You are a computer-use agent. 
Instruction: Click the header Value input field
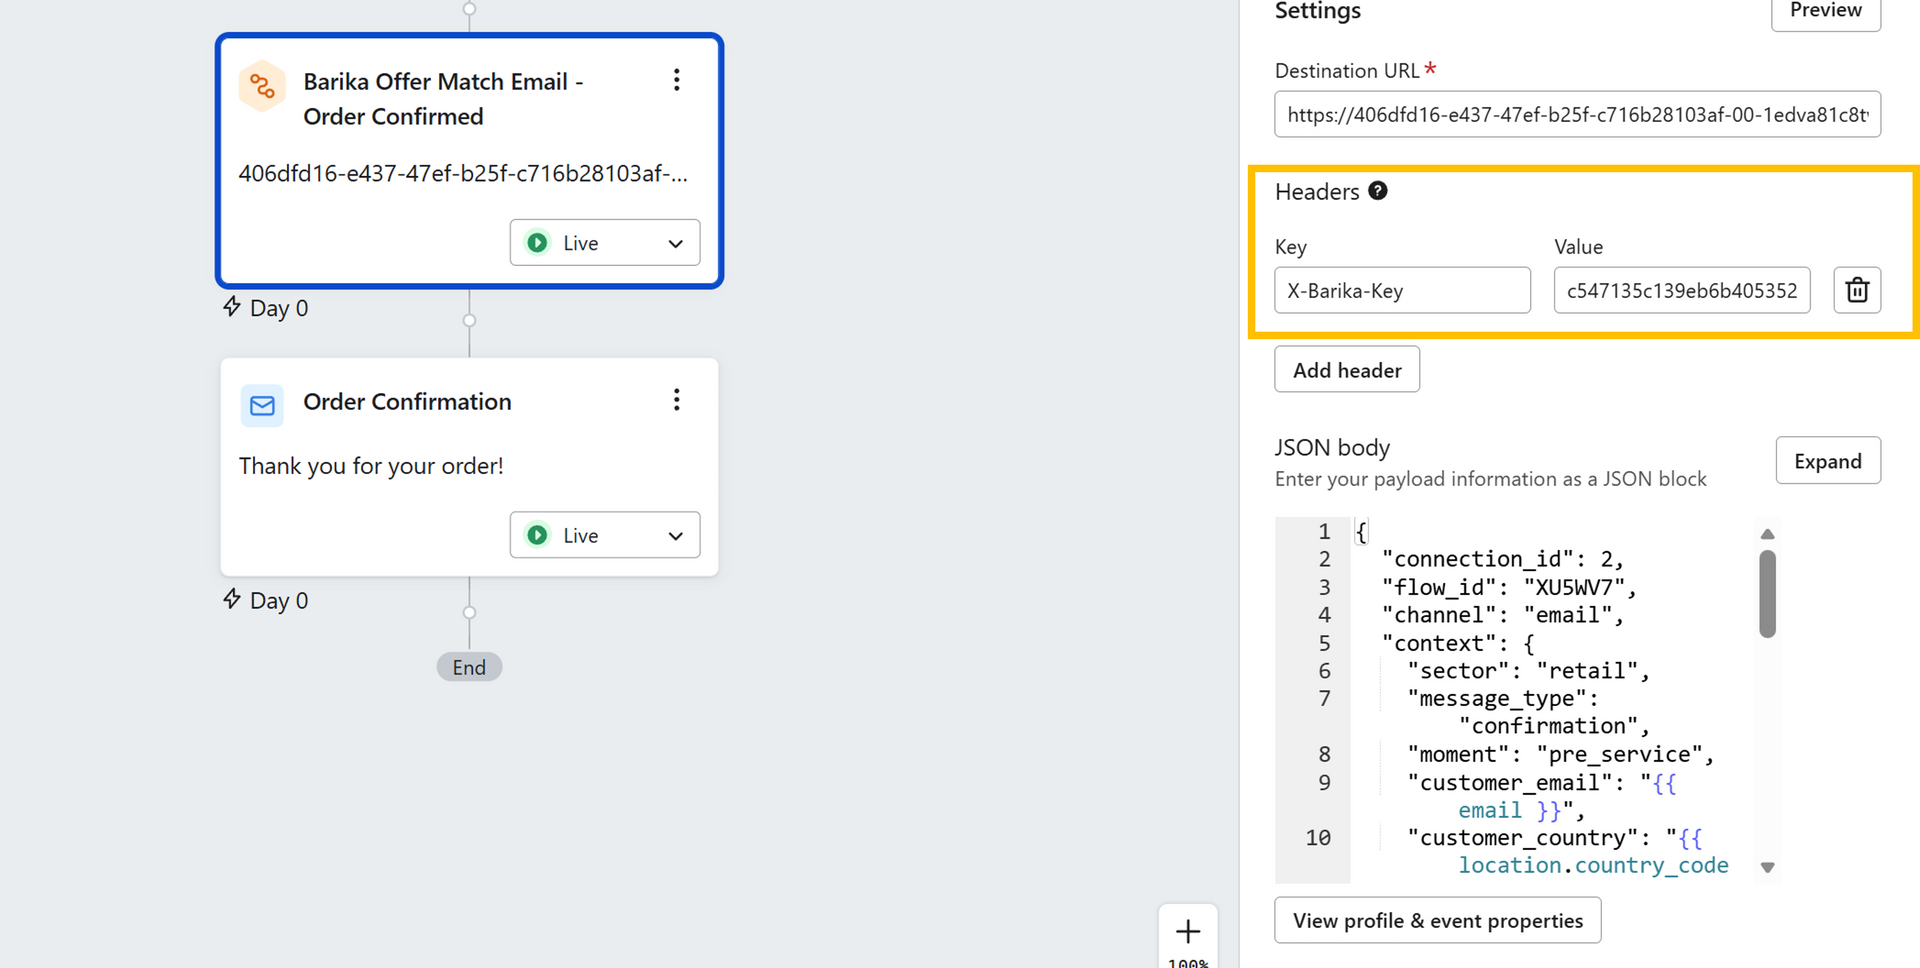point(1681,291)
